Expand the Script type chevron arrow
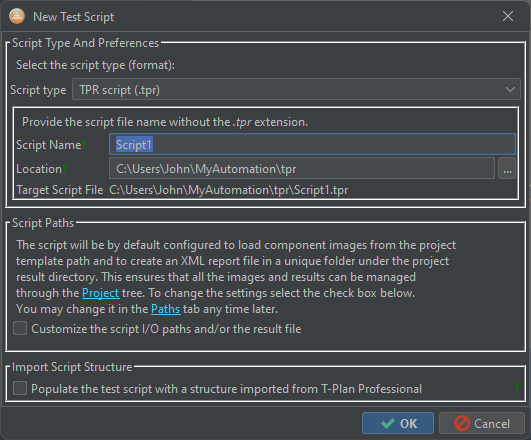This screenshot has width=531, height=440. pos(510,90)
